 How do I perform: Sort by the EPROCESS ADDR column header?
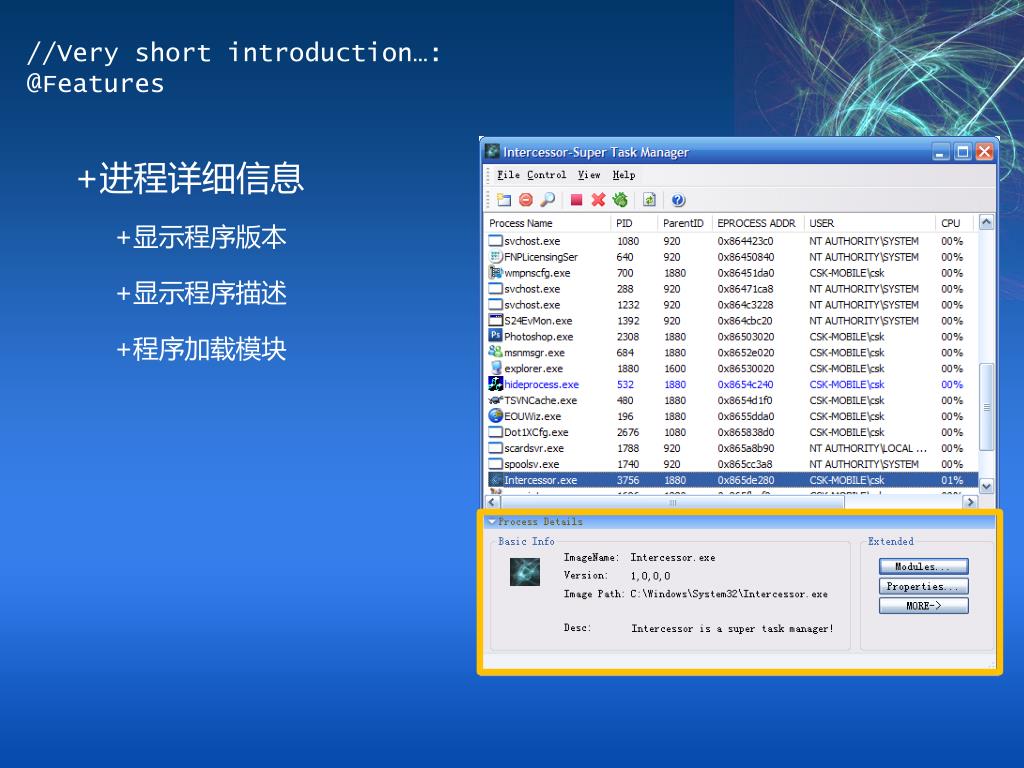pos(758,223)
